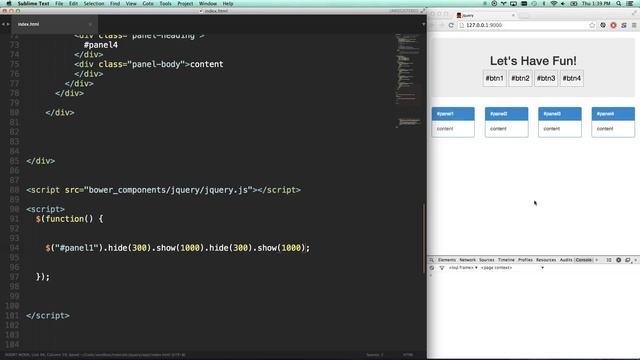
Task: Clear the console log
Action: pos(432,268)
